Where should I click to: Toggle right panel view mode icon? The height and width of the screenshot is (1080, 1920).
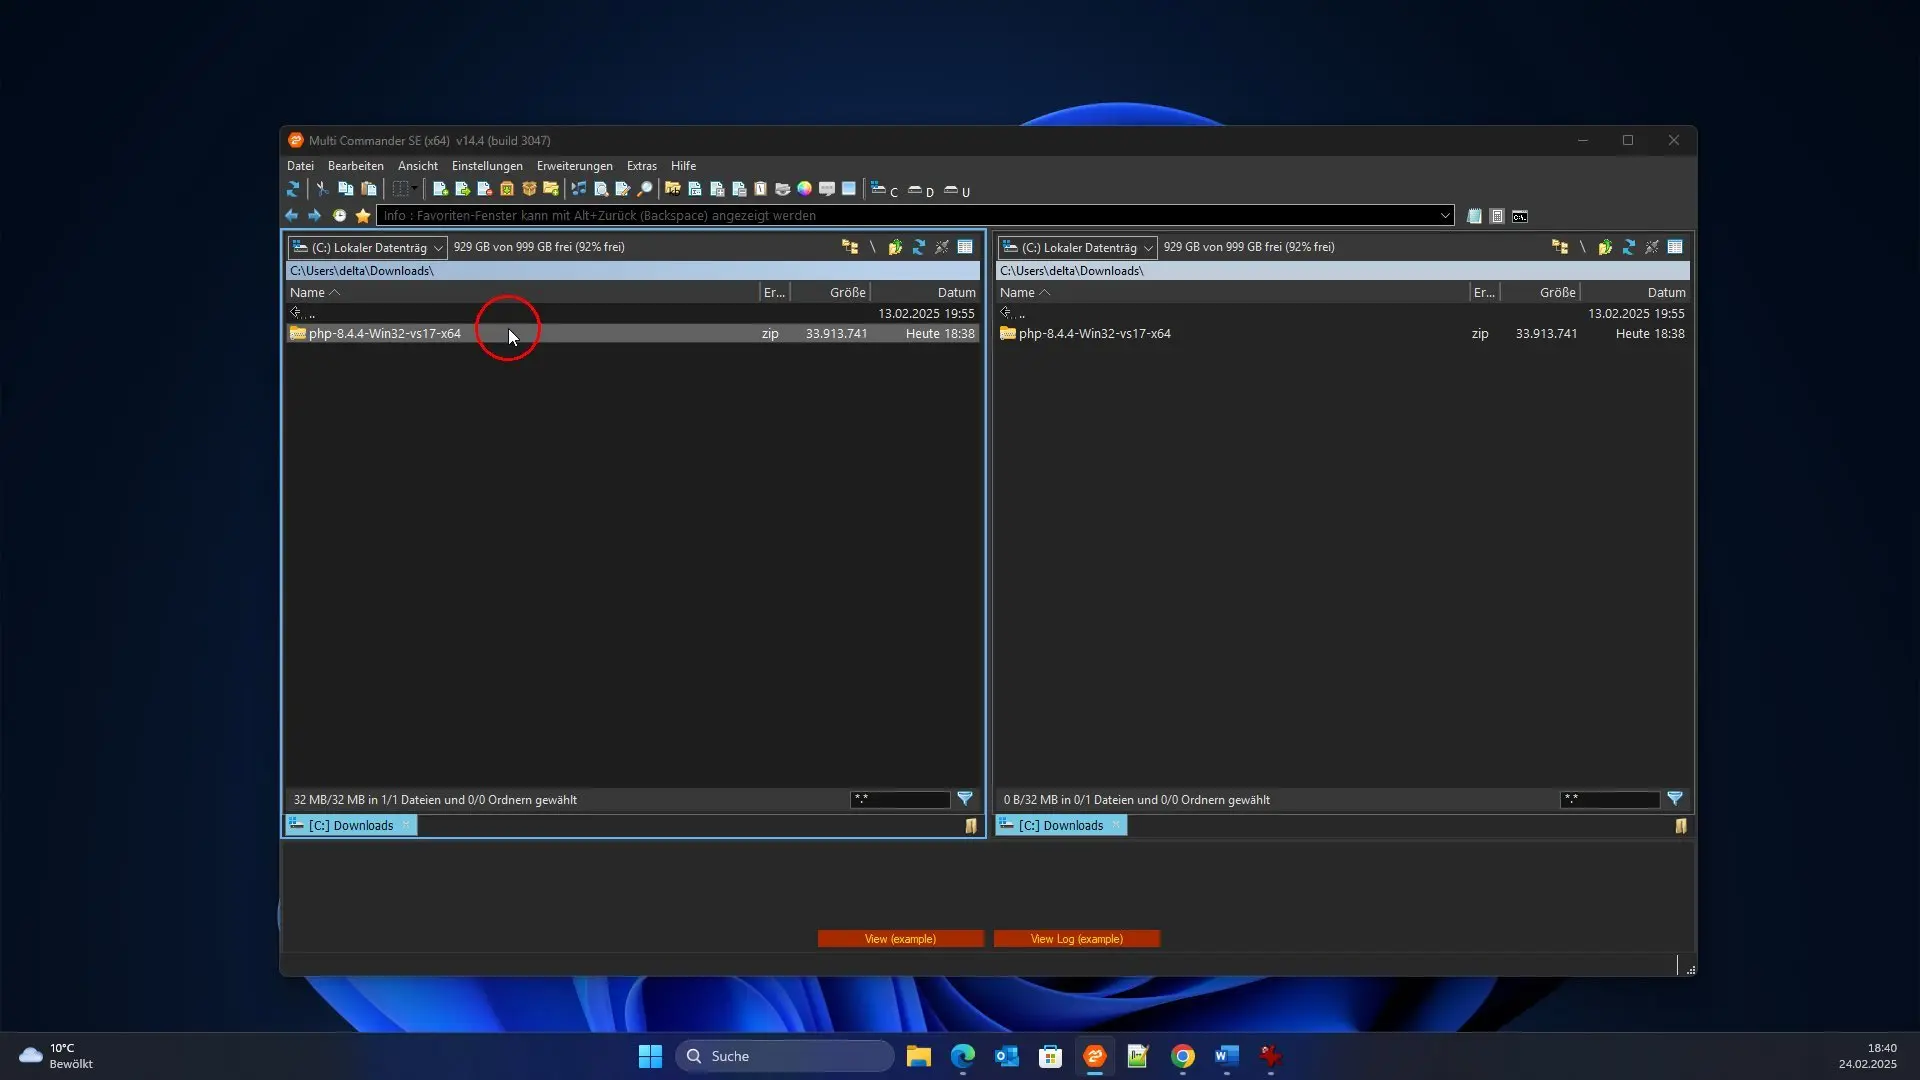pyautogui.click(x=1675, y=247)
